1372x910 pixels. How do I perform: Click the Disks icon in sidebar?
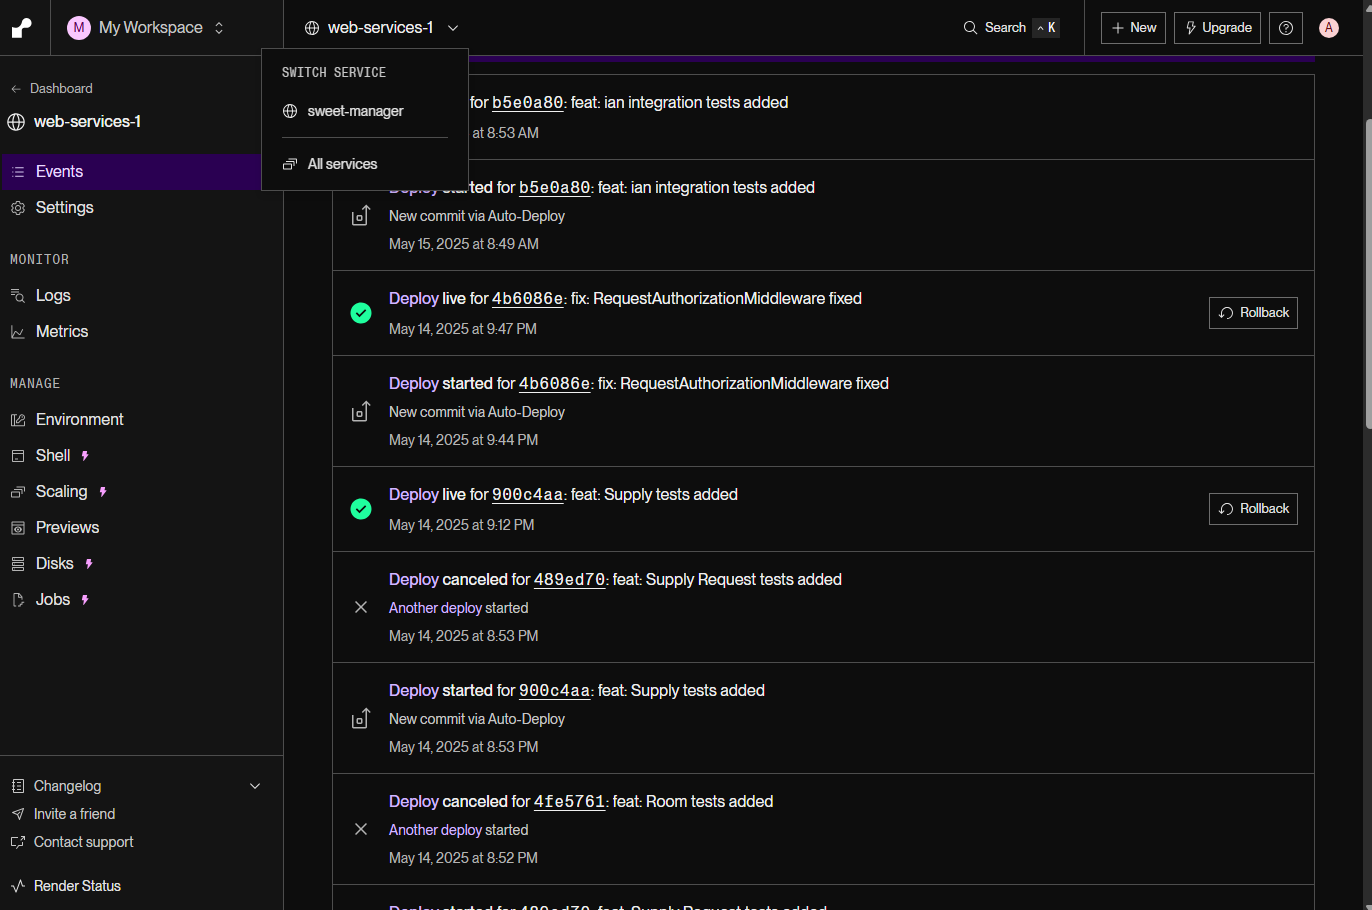coord(17,564)
